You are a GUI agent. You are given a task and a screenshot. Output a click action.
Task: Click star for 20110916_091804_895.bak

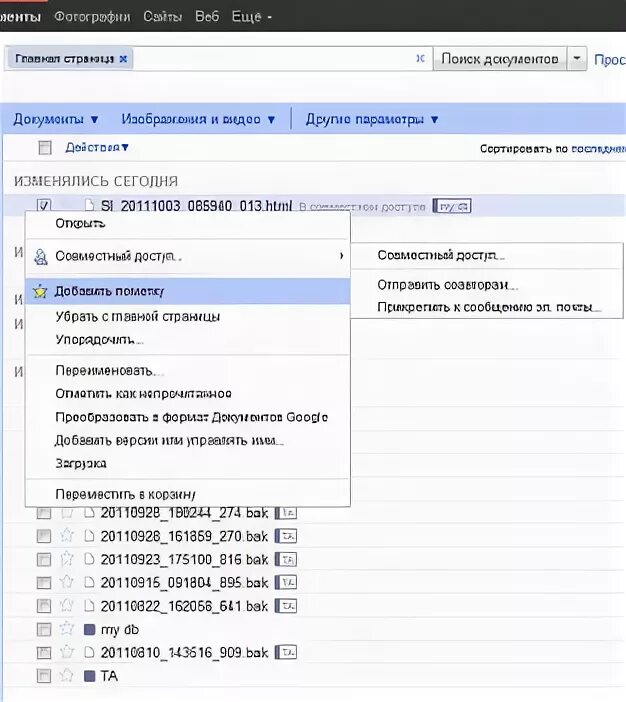pos(67,582)
